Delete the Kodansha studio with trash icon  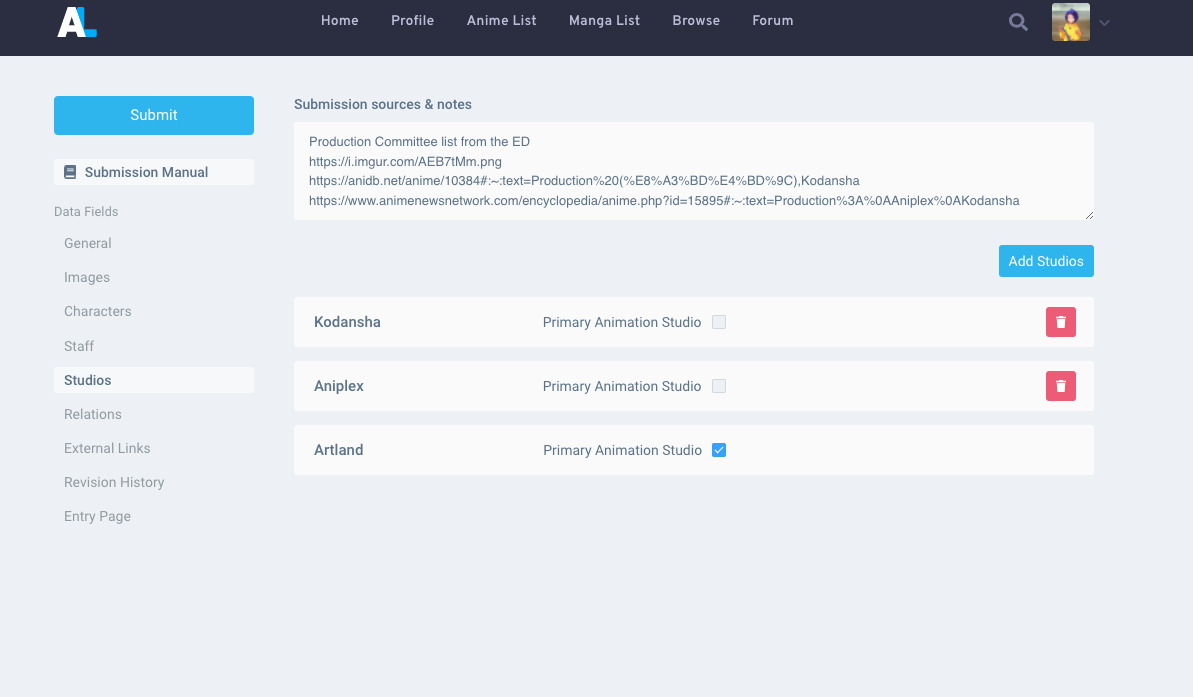point(1060,322)
